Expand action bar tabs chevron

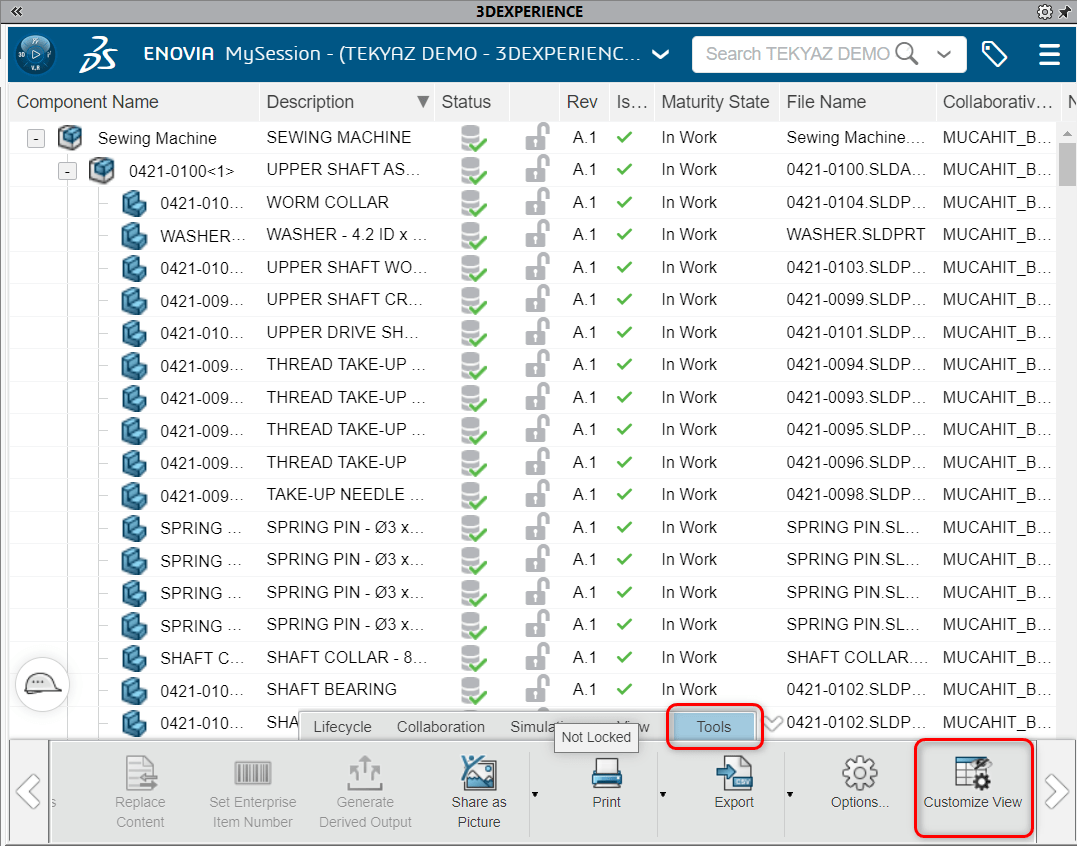point(774,724)
